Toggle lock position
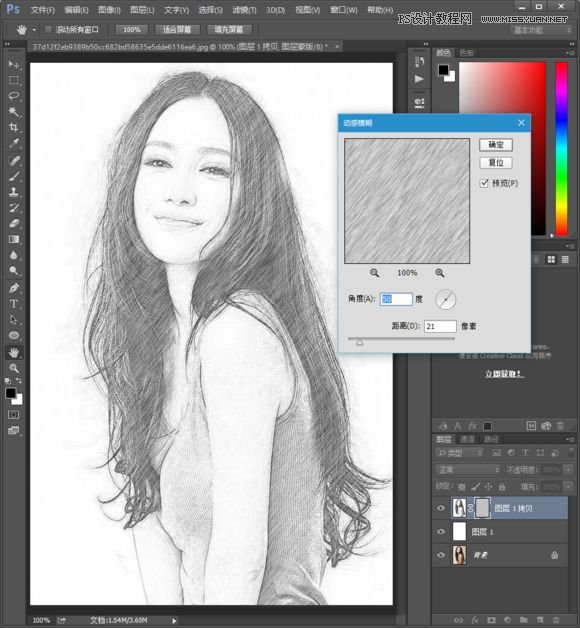580x628 pixels. pos(488,487)
